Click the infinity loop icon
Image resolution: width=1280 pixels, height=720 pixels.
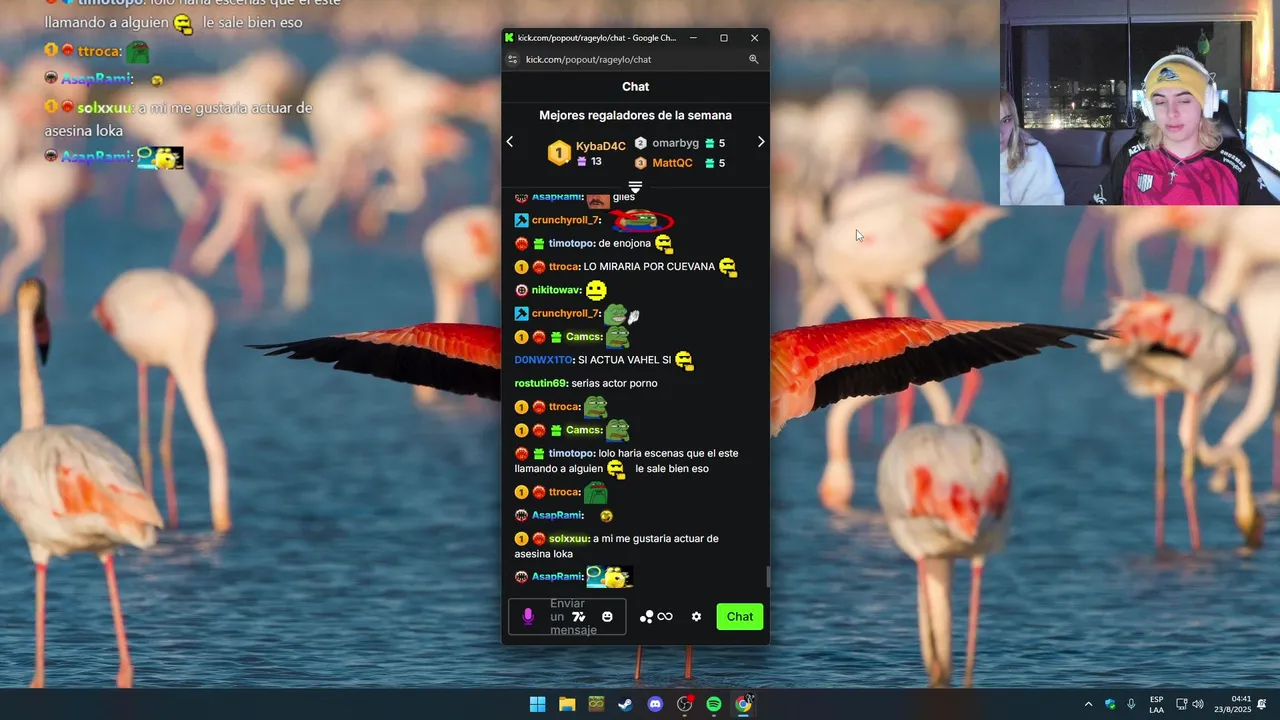665,617
